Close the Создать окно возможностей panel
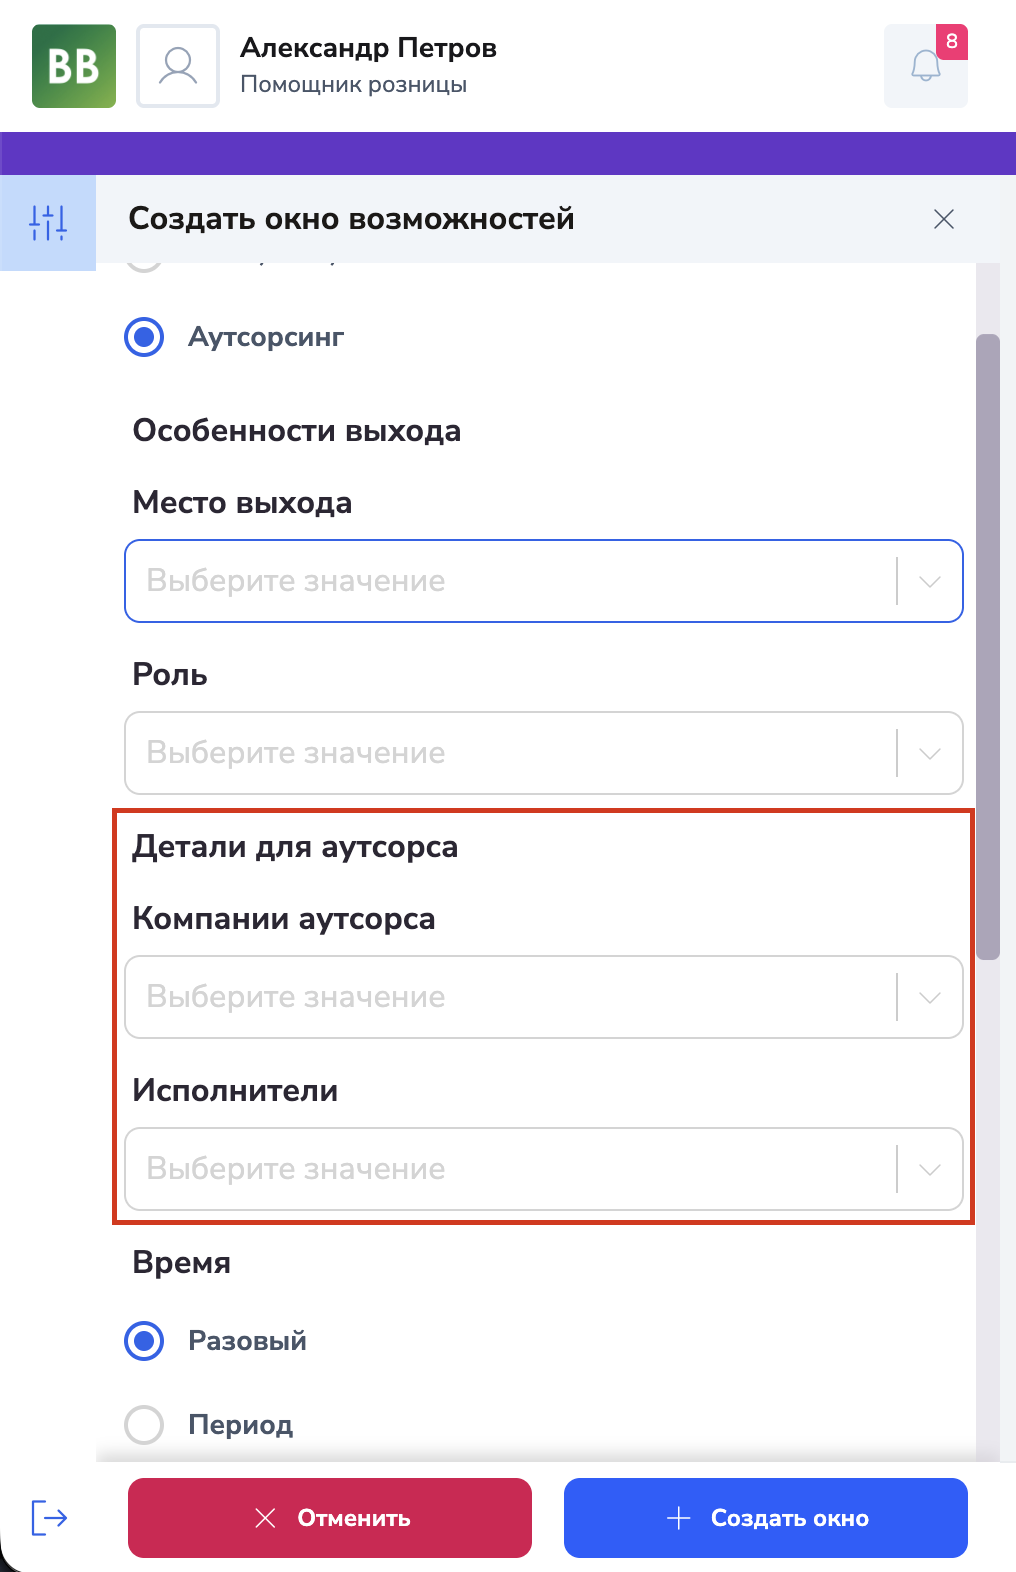The width and height of the screenshot is (1016, 1572). tap(943, 219)
